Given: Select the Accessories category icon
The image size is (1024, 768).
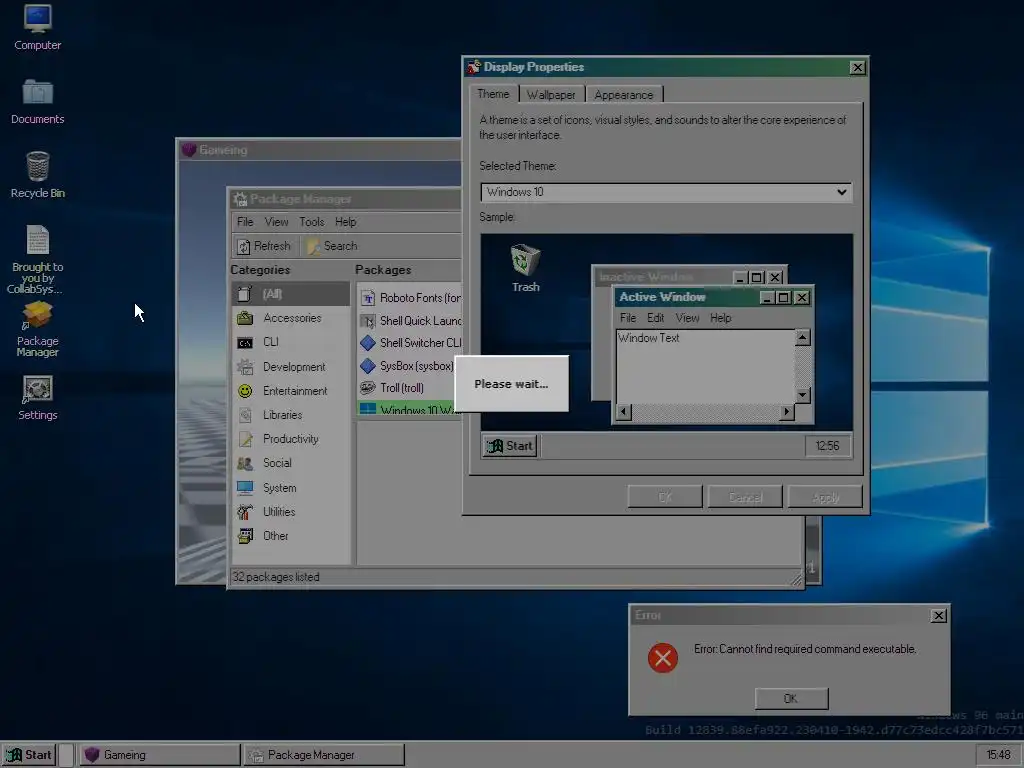Looking at the screenshot, I should (x=245, y=318).
